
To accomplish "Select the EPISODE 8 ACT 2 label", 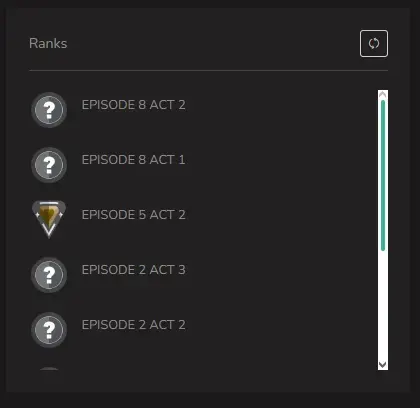I will coord(133,105).
